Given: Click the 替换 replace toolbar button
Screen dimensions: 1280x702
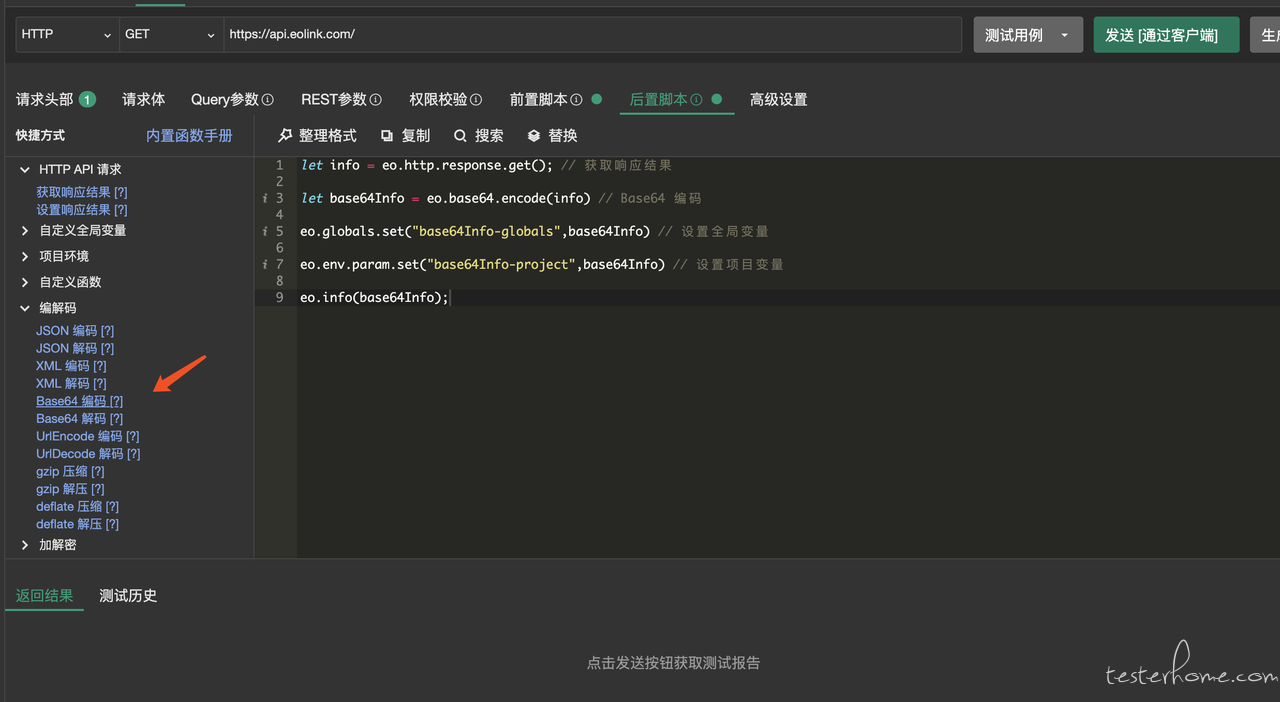Looking at the screenshot, I should point(552,135).
